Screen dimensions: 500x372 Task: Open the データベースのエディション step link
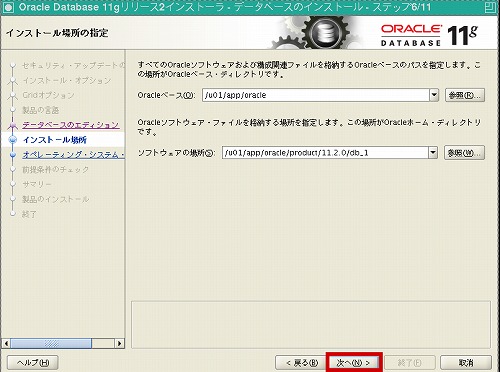[71, 125]
